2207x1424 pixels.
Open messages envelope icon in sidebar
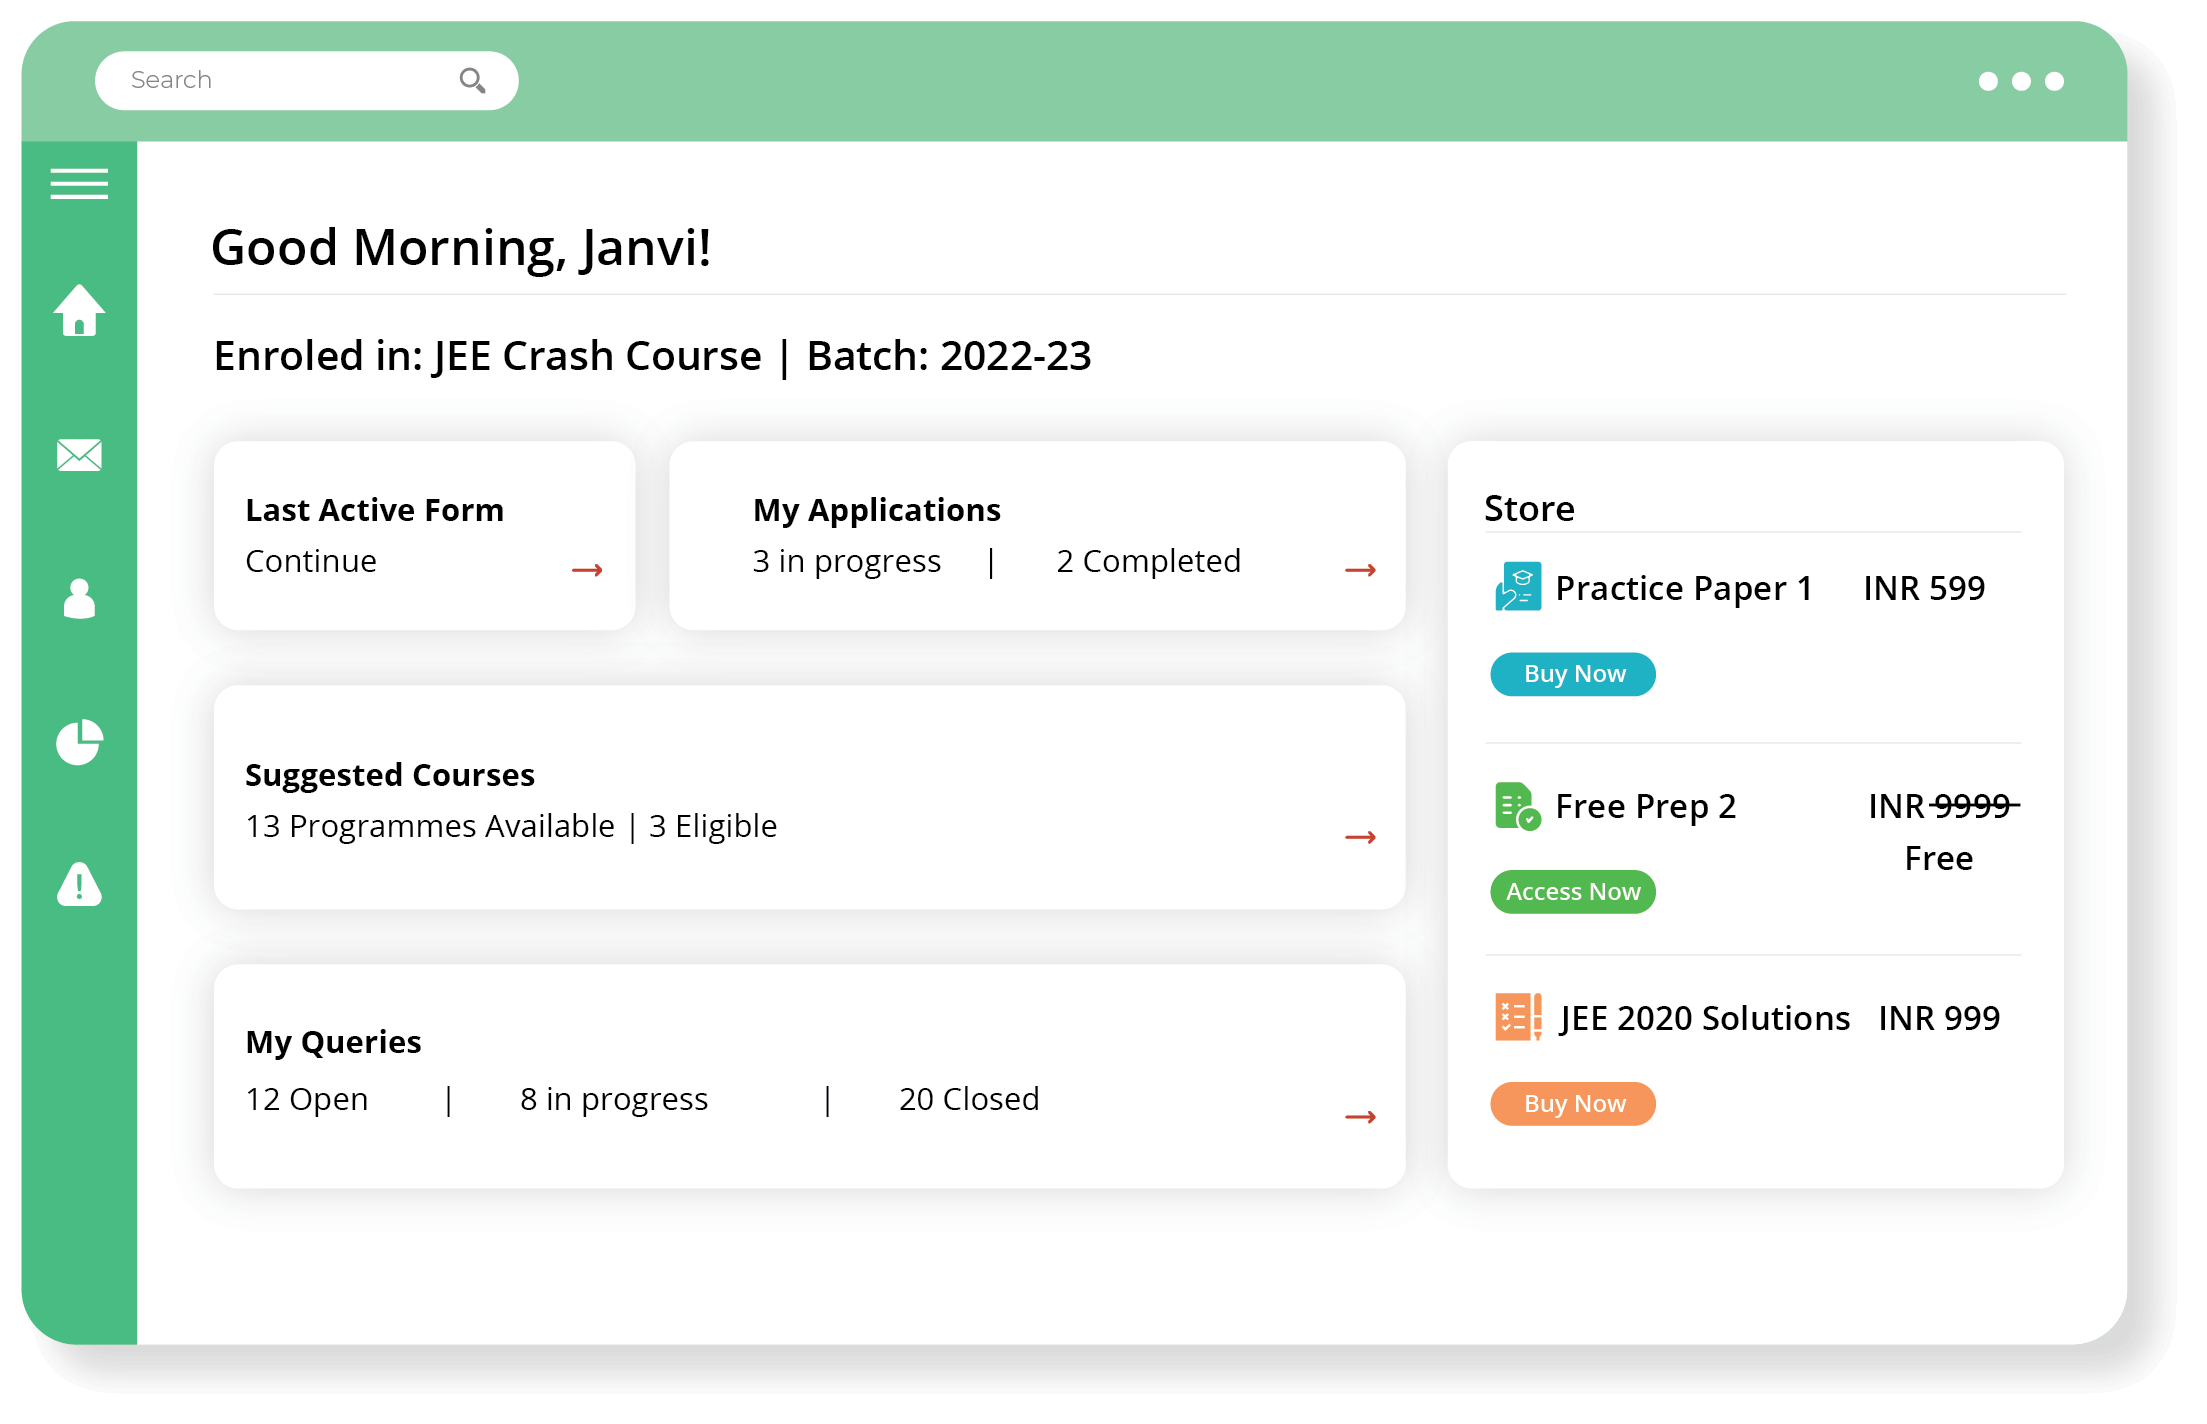[x=79, y=455]
